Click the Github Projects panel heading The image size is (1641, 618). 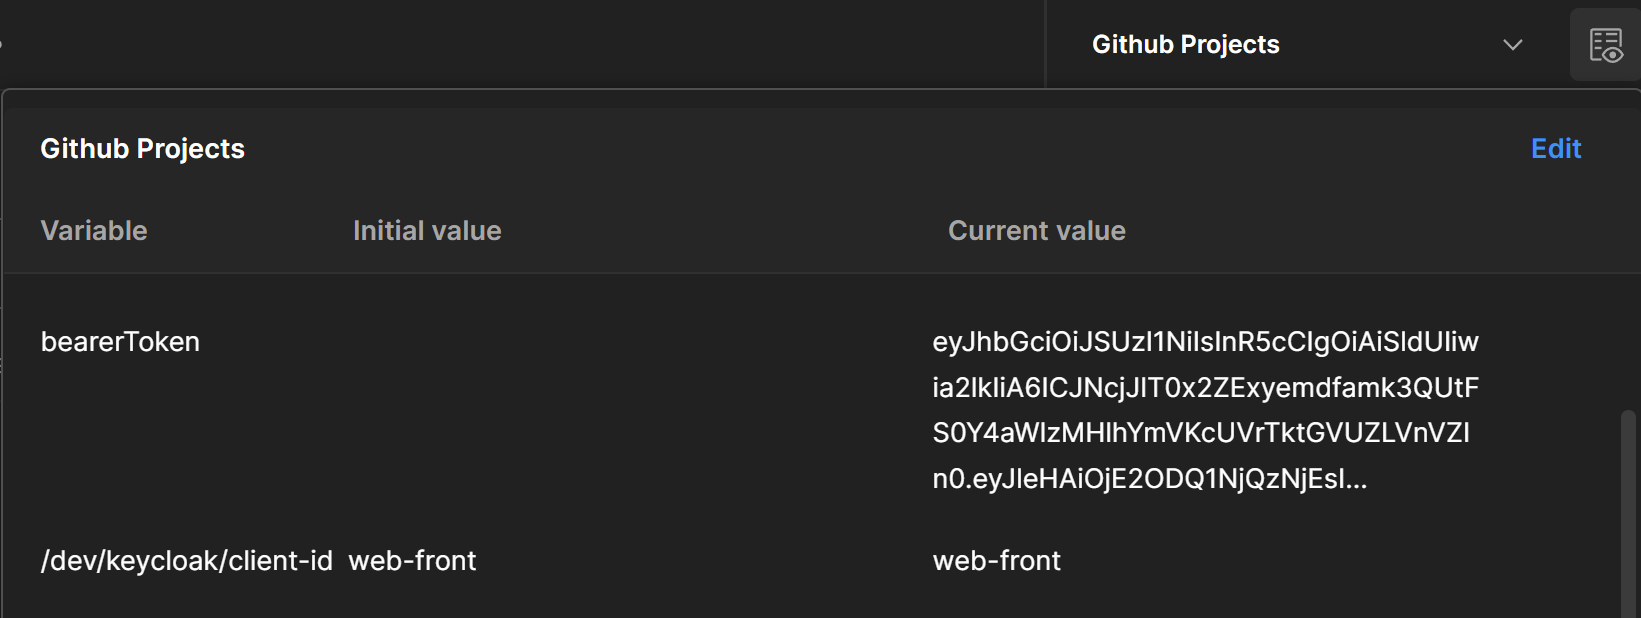(x=142, y=149)
